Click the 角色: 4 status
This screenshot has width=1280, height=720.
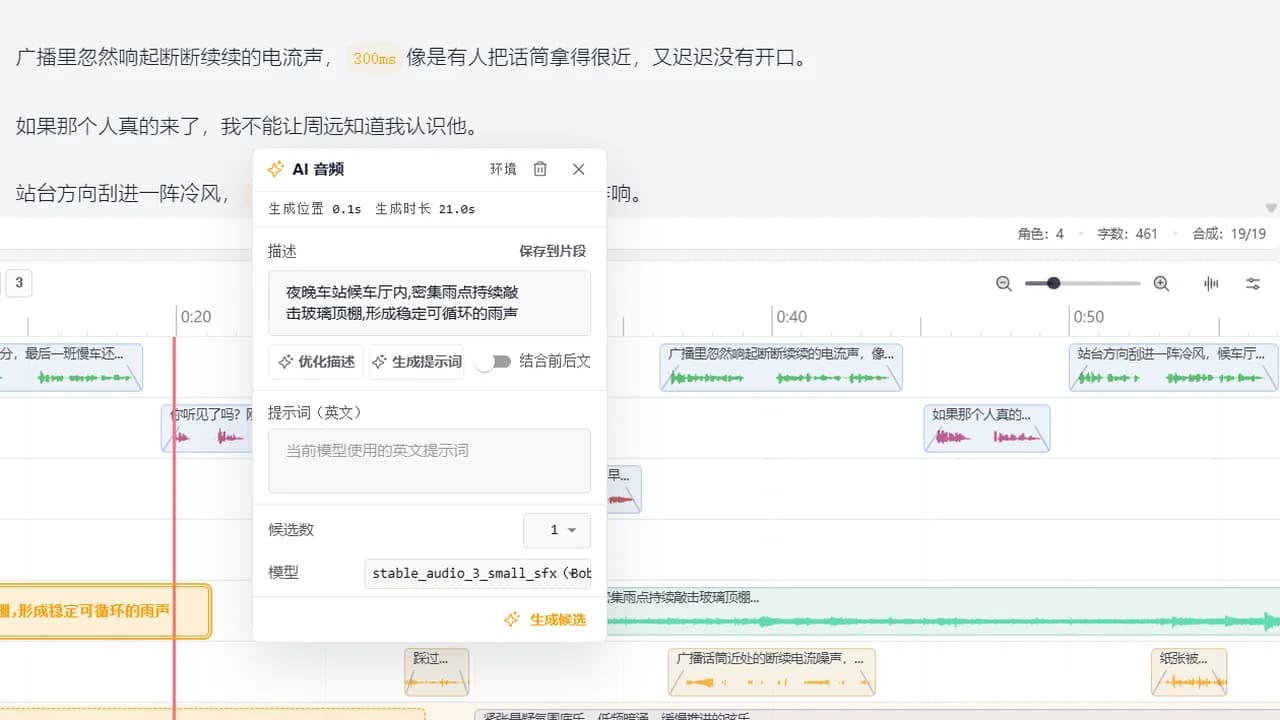point(1040,234)
